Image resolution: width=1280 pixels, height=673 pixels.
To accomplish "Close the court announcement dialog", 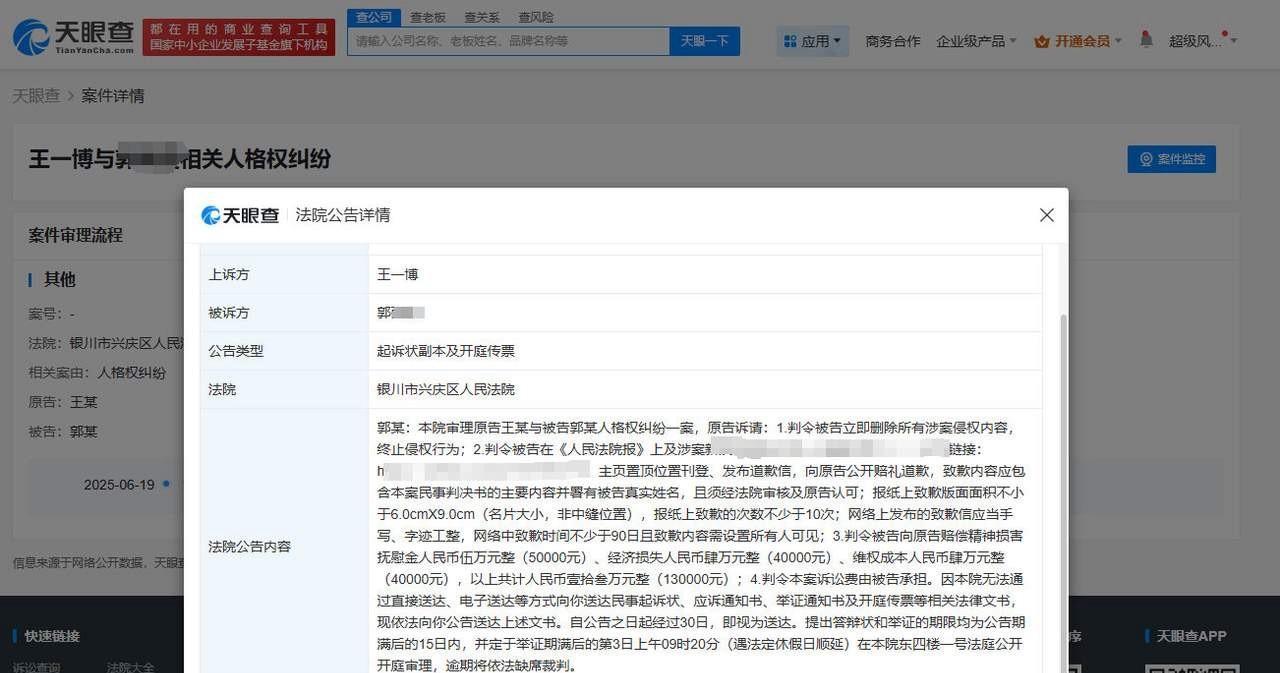I will coord(1046,215).
